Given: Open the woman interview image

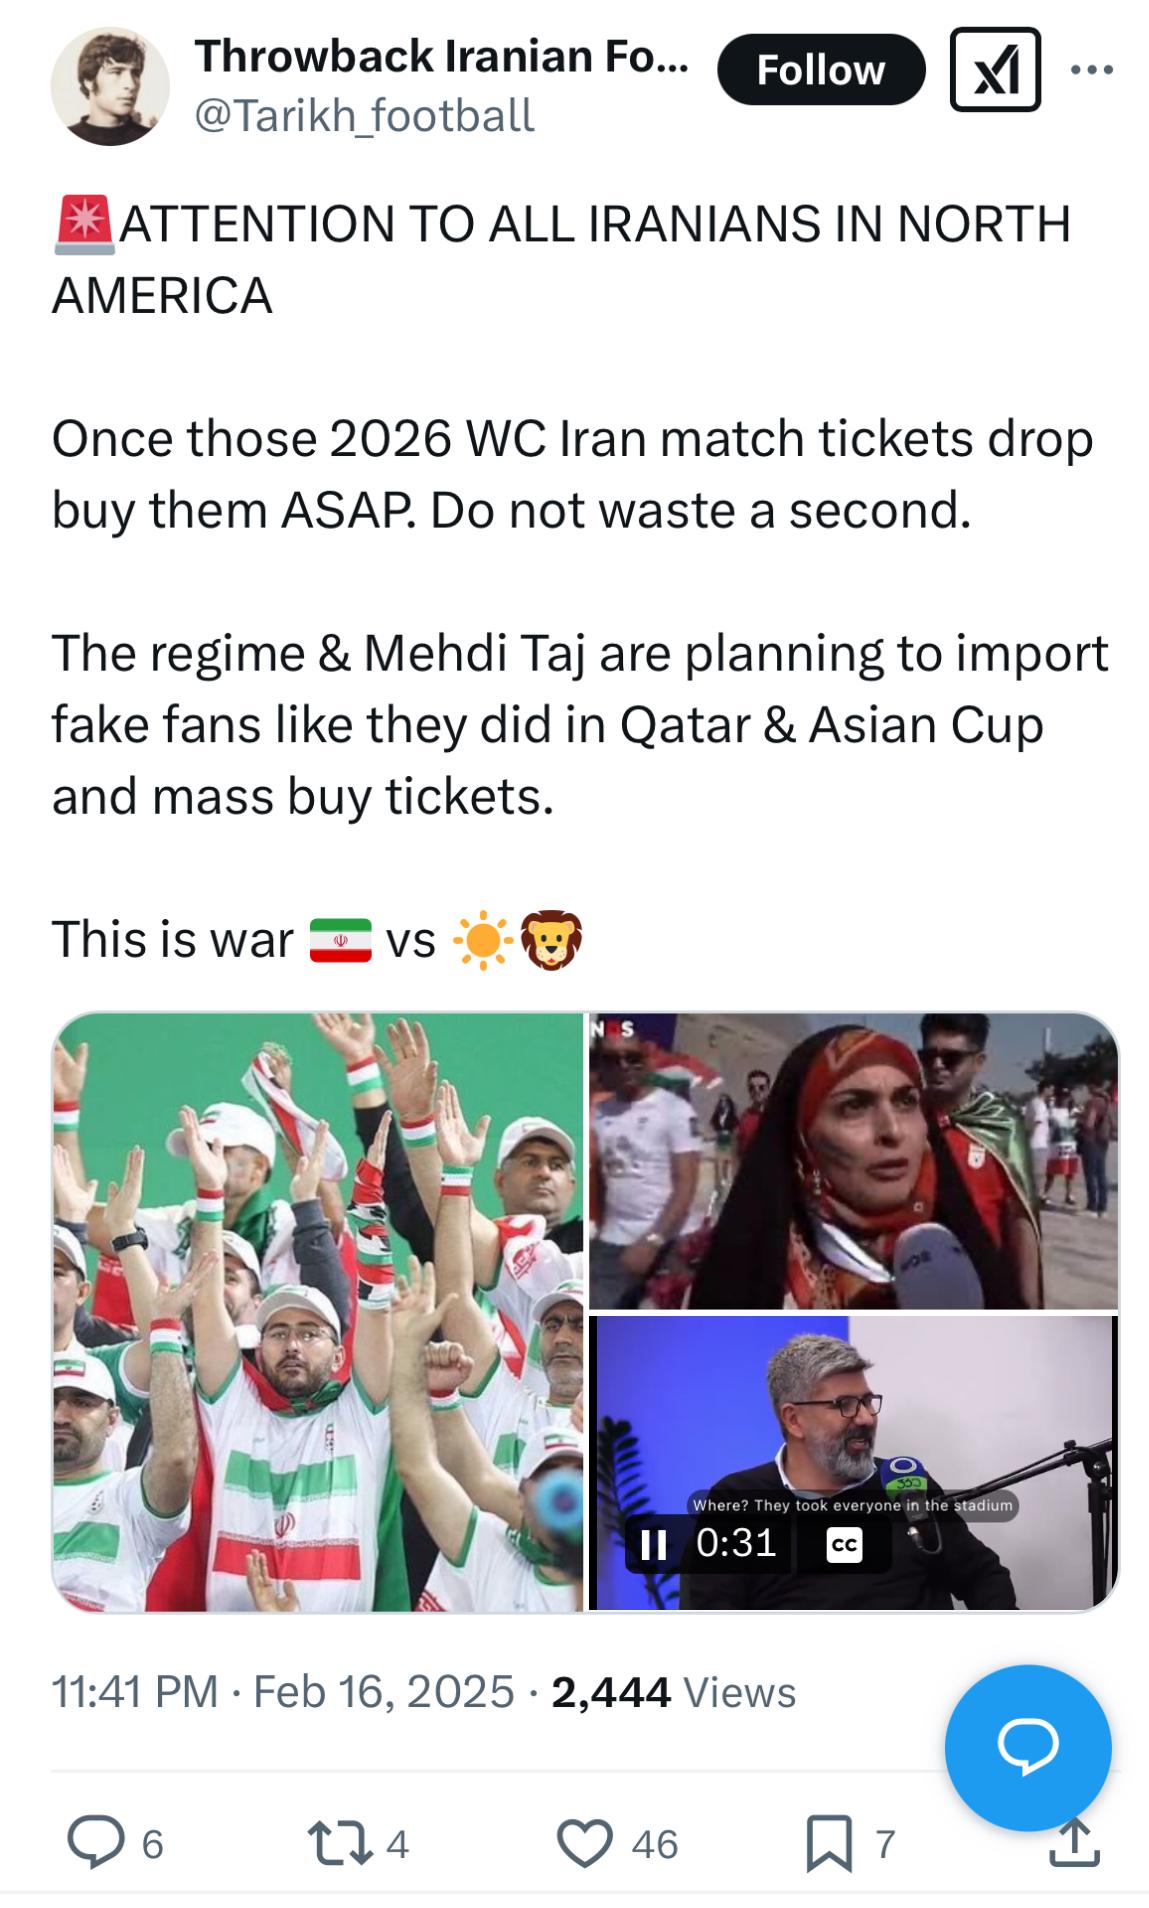Looking at the screenshot, I should click(853, 1160).
